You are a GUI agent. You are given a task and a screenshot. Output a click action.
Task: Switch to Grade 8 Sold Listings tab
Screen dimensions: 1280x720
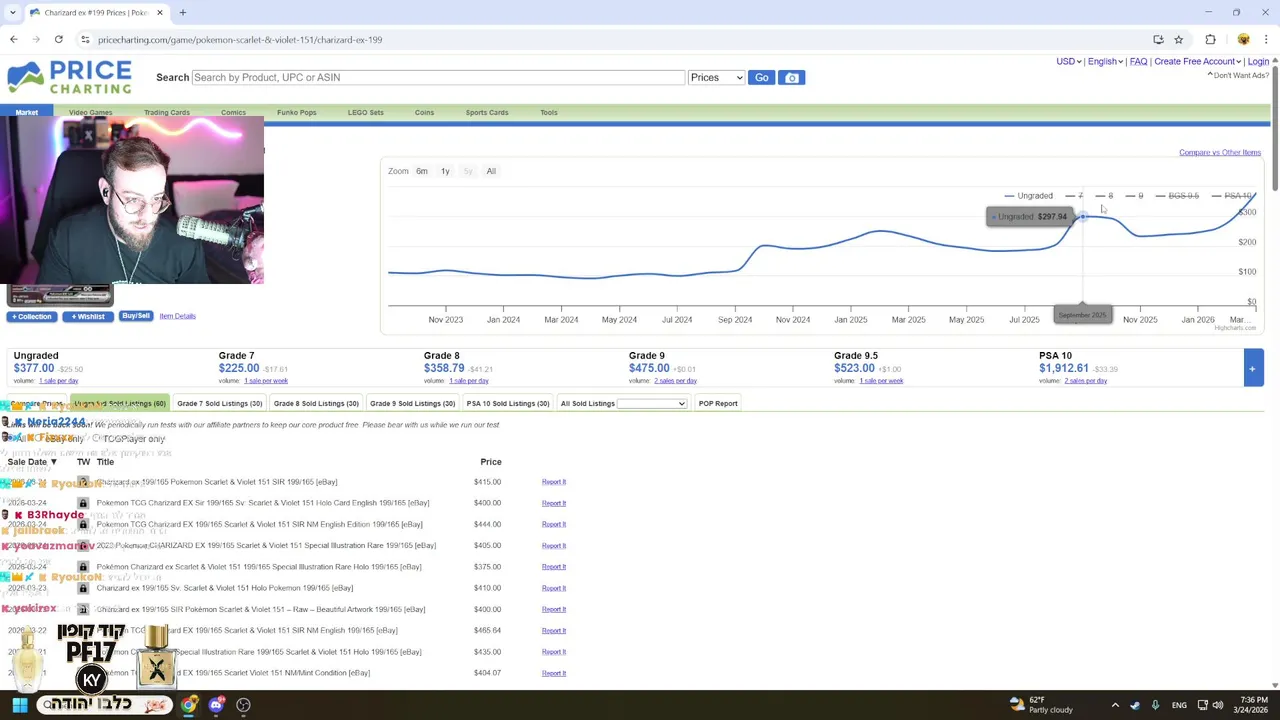click(x=316, y=403)
